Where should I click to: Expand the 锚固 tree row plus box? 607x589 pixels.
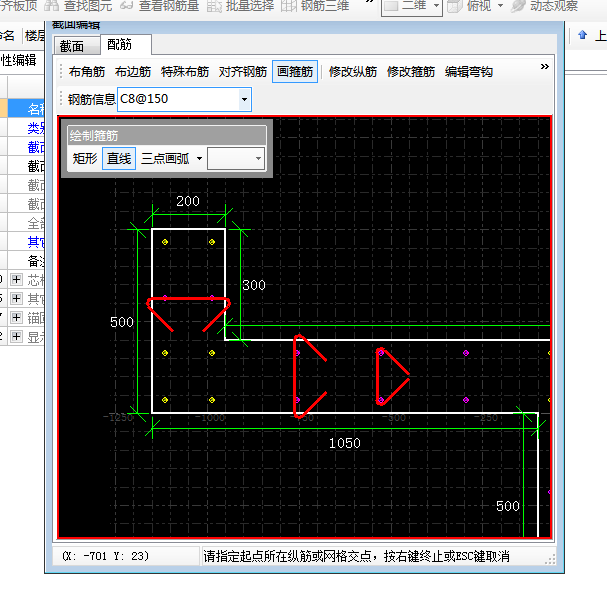pyautogui.click(x=16, y=317)
